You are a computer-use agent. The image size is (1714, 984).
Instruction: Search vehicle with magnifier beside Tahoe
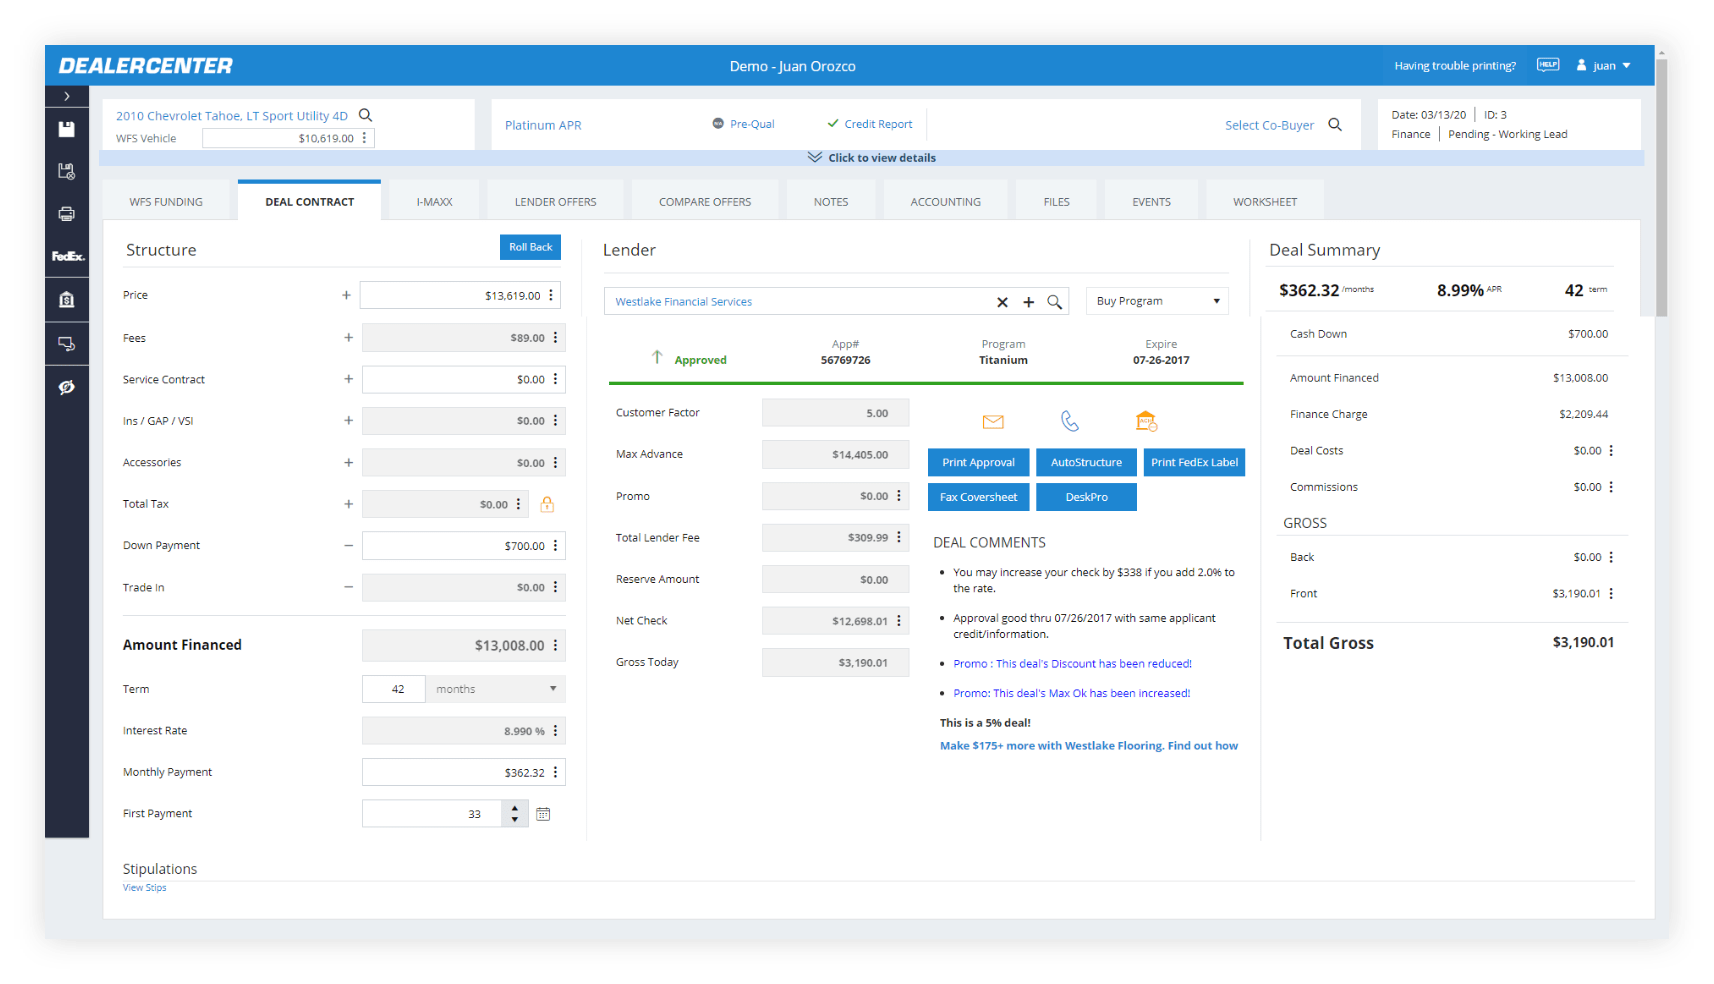[x=366, y=115]
